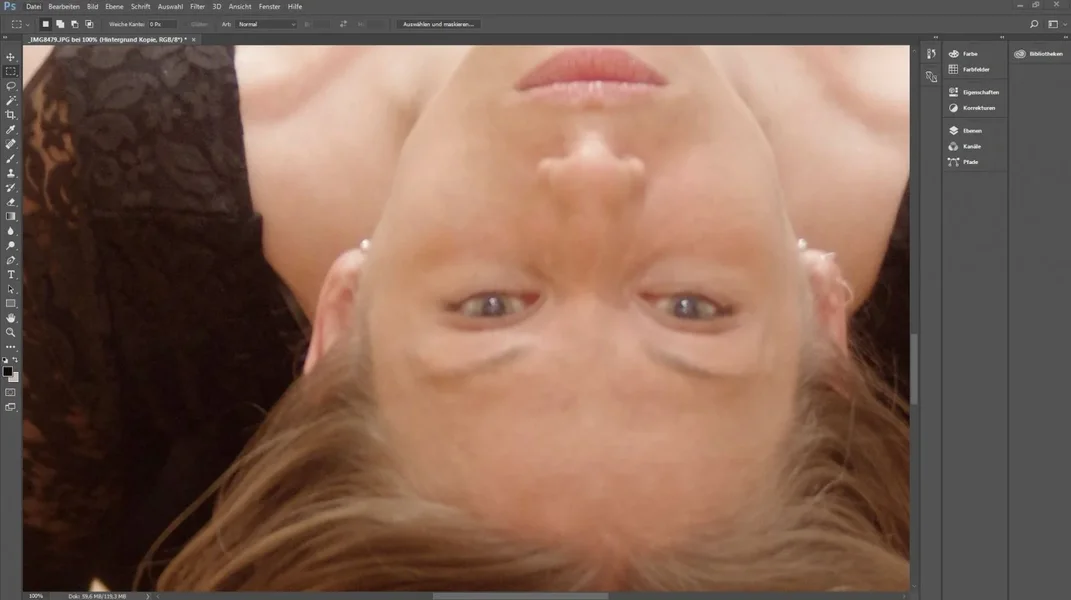1071x600 pixels.
Task: Open the Art style Normal dropdown
Action: (266, 24)
